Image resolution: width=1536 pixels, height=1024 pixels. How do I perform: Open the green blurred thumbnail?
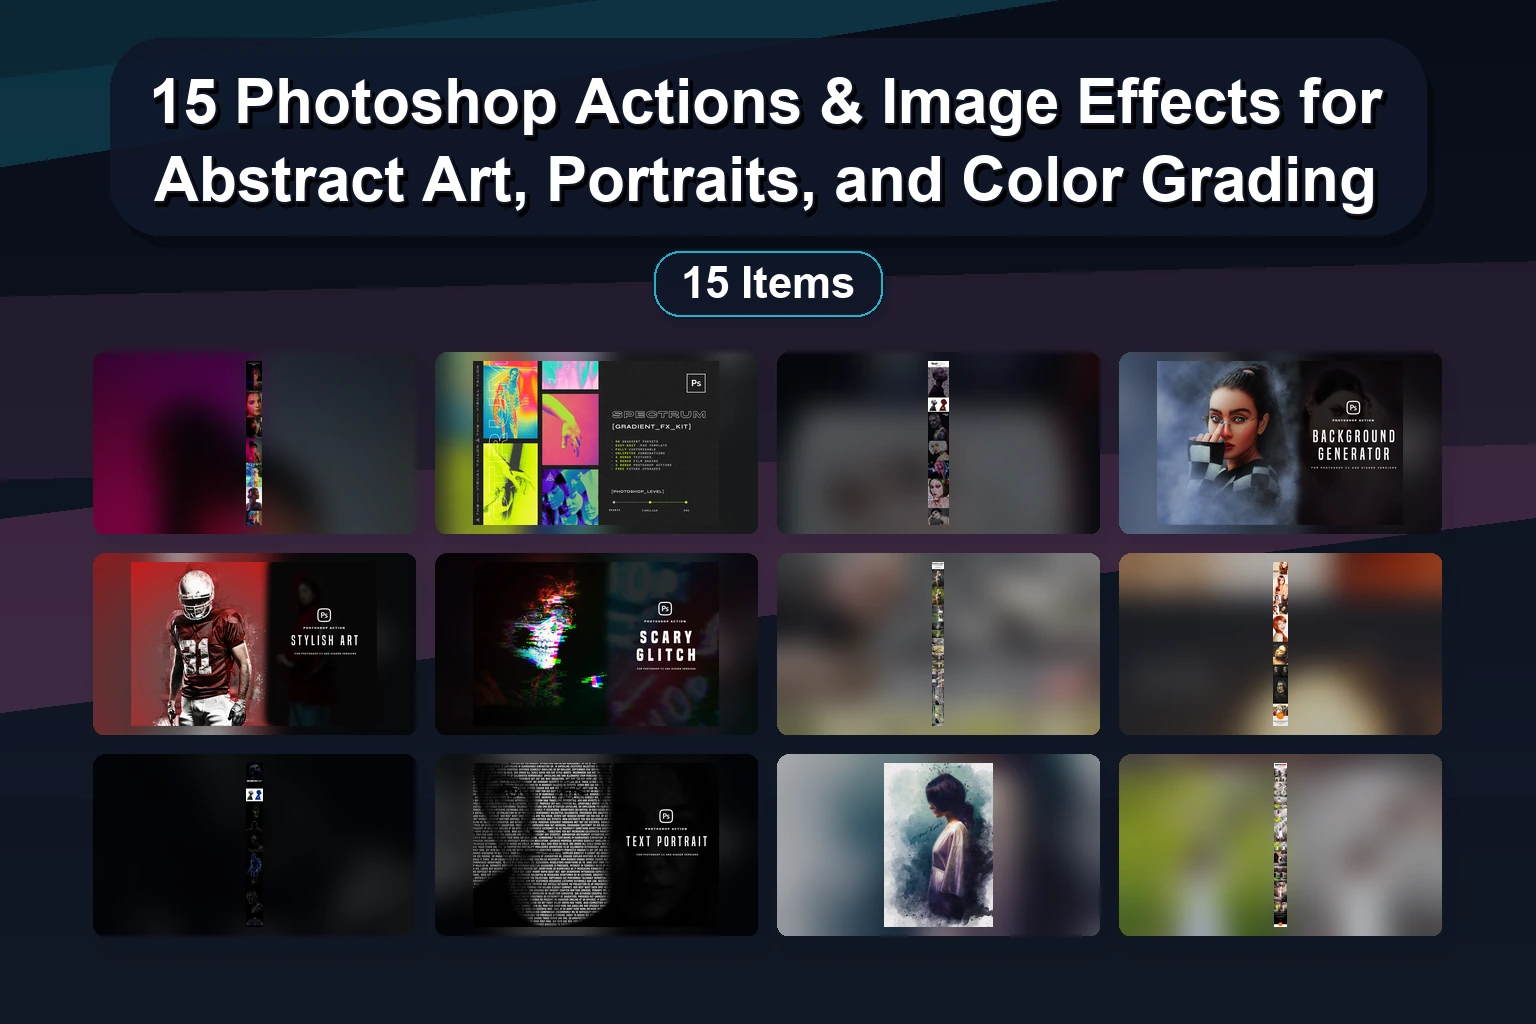point(1280,845)
